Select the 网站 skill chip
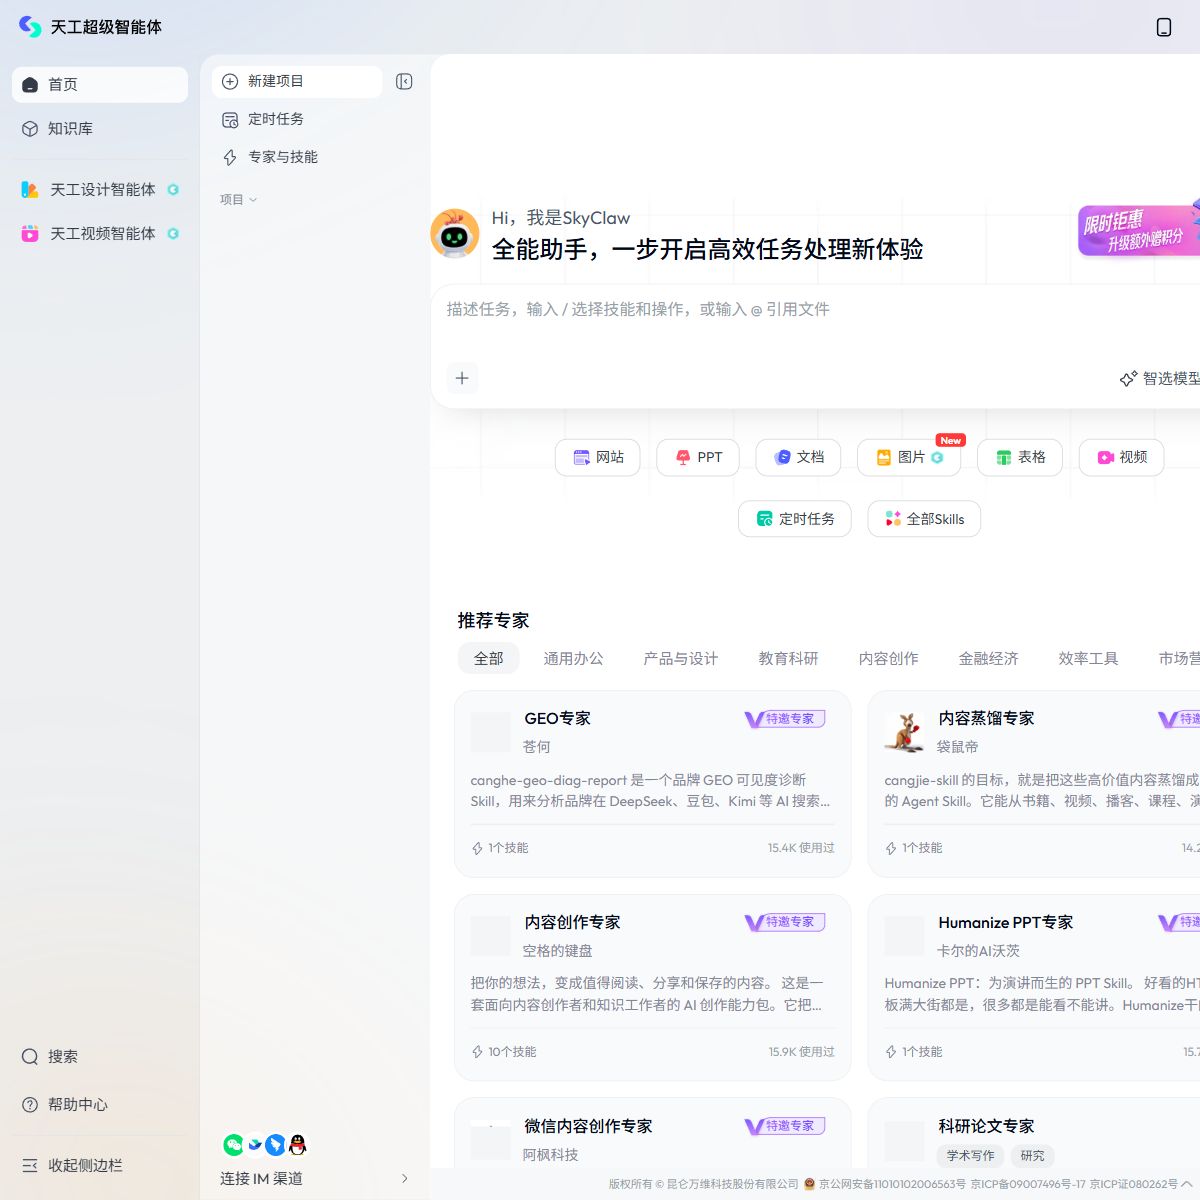This screenshot has width=1200, height=1200. tap(598, 457)
